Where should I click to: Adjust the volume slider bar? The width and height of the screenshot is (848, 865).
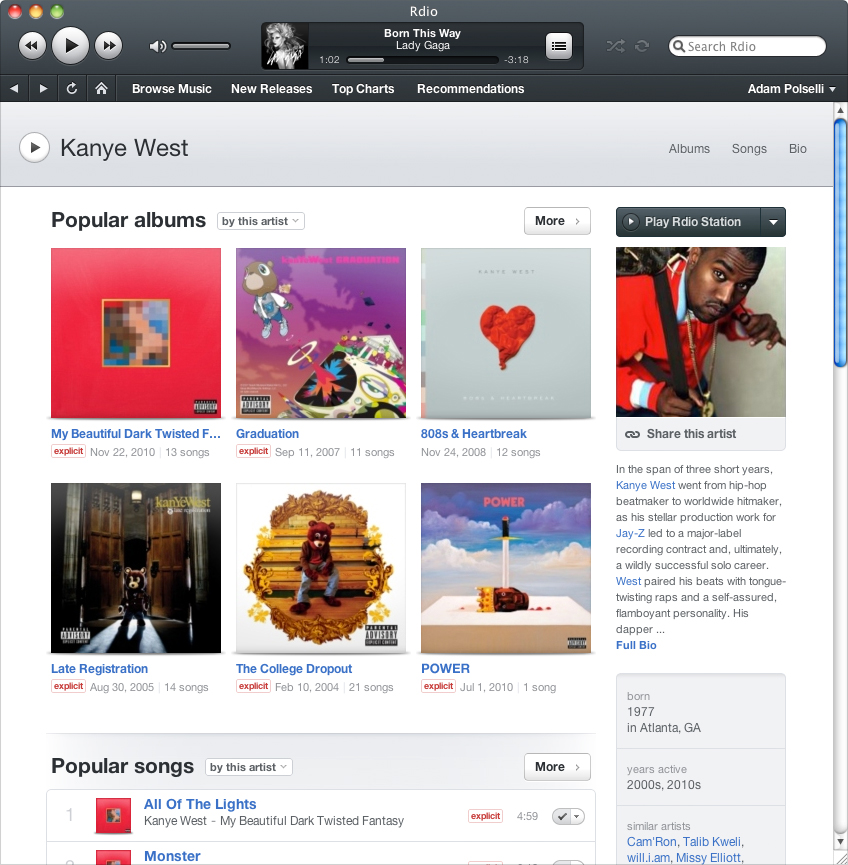[201, 46]
